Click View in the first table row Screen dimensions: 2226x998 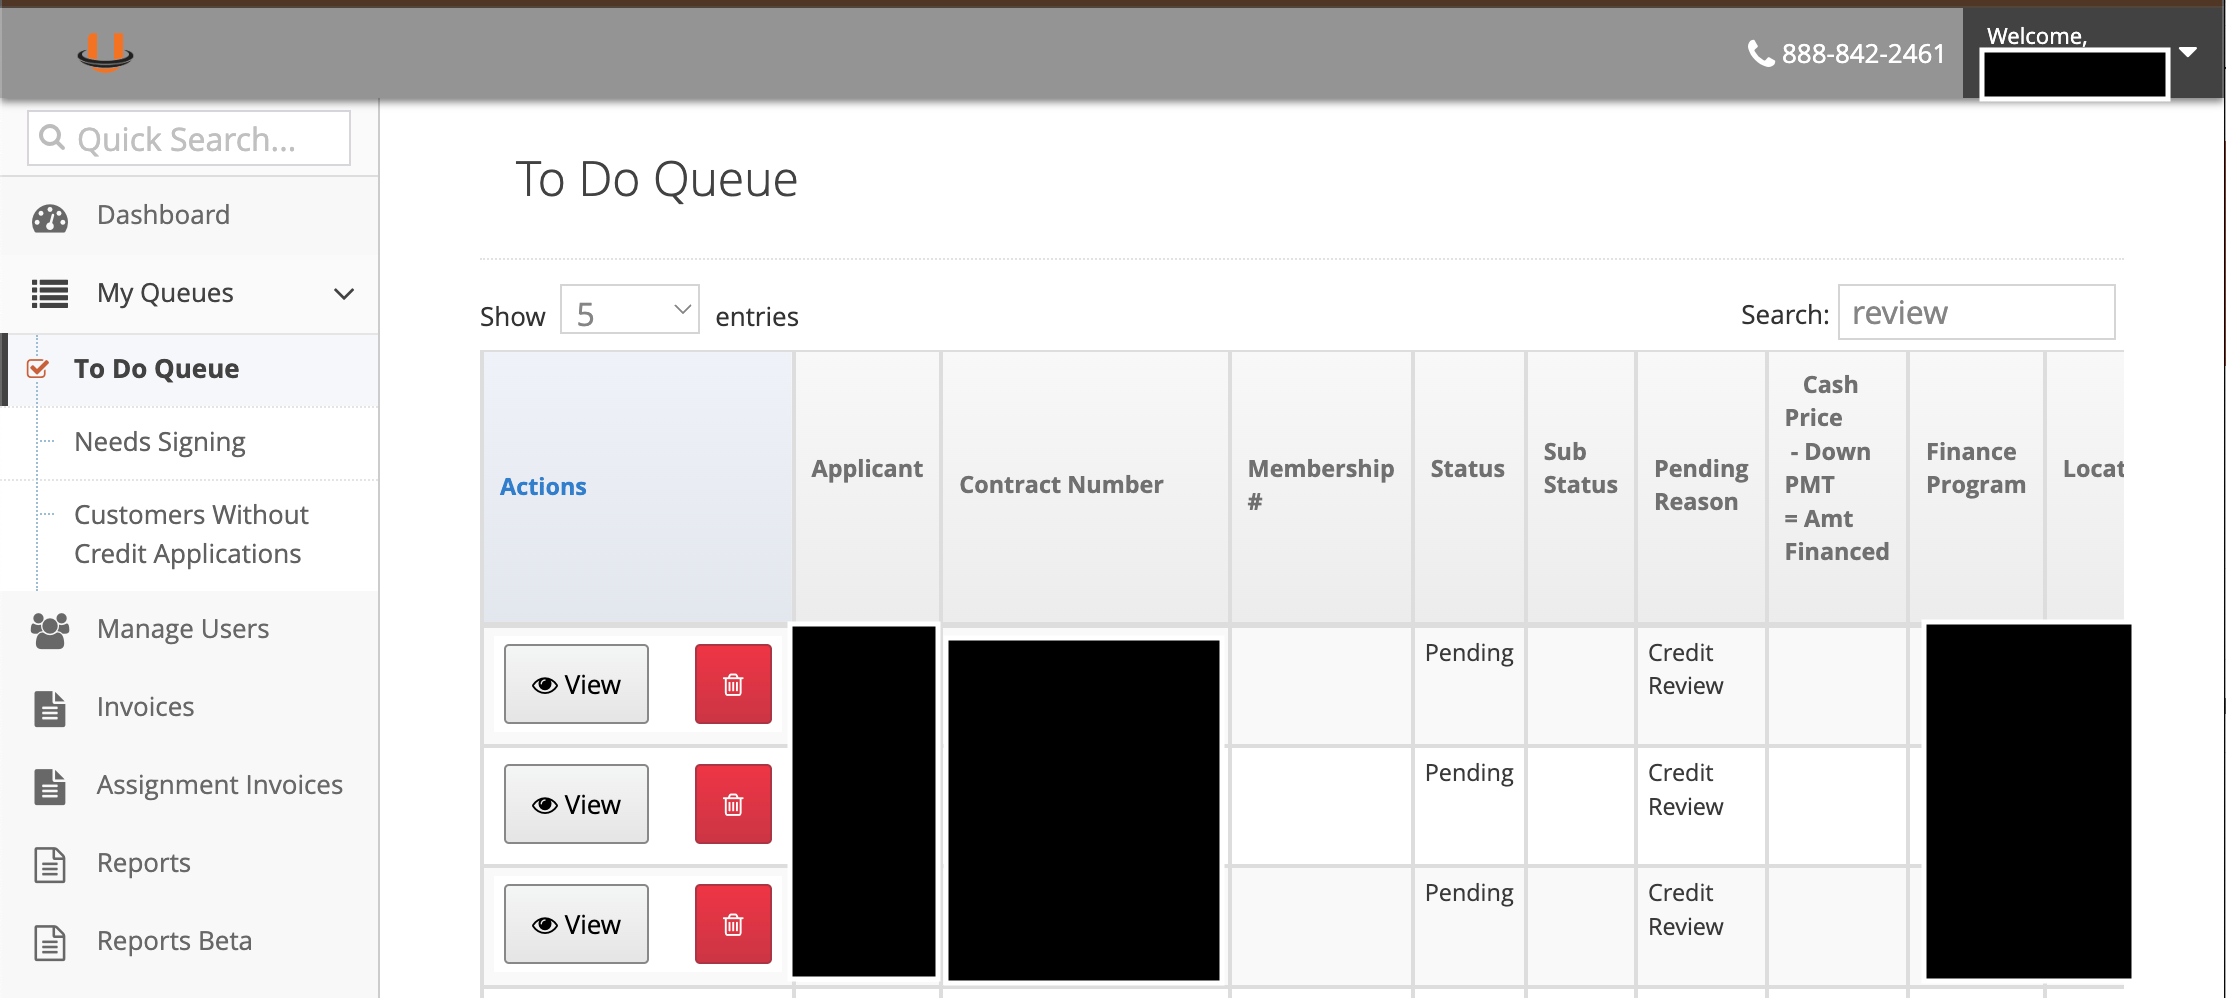576,684
